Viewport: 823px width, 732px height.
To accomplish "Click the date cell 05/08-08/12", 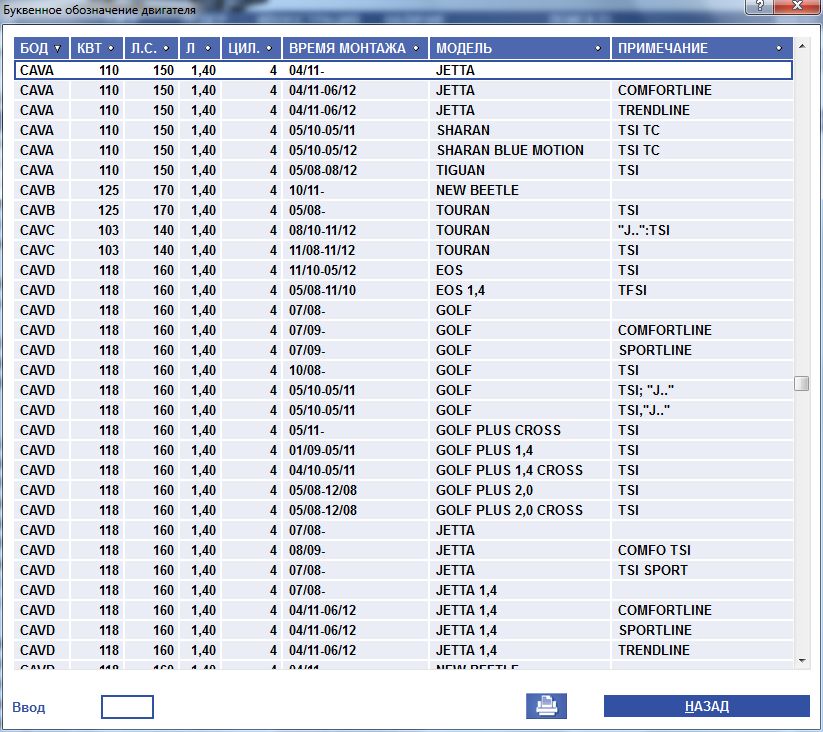I will 355,170.
